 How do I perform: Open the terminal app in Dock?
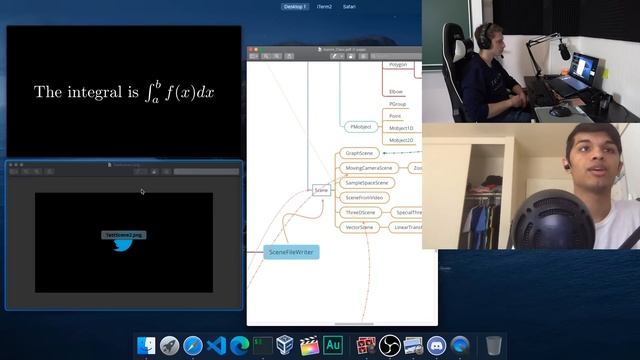coord(262,345)
